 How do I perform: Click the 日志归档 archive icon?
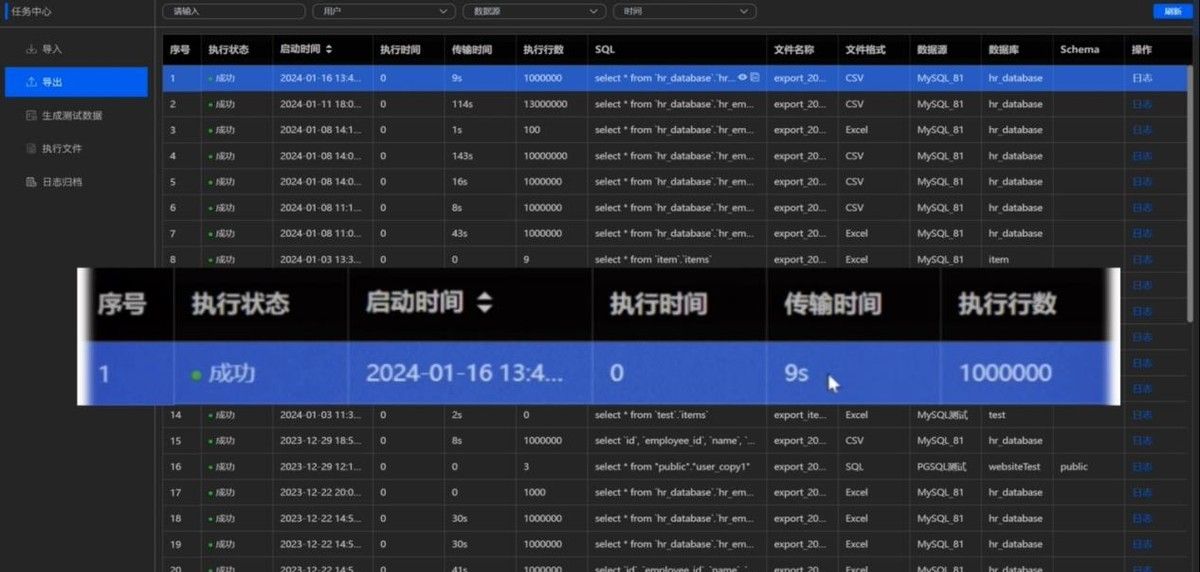[32, 182]
